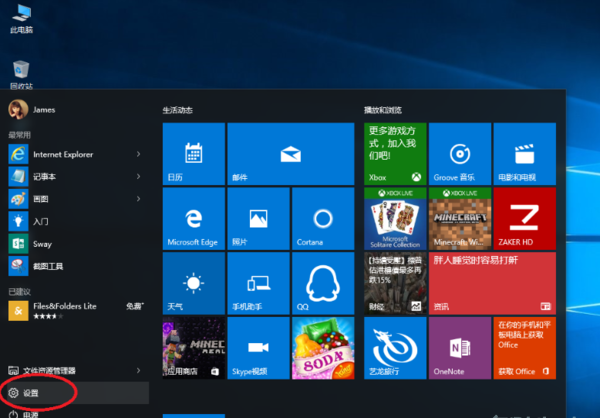The width and height of the screenshot is (600, 418).
Task: Open the Skype视频 tile
Action: [258, 348]
